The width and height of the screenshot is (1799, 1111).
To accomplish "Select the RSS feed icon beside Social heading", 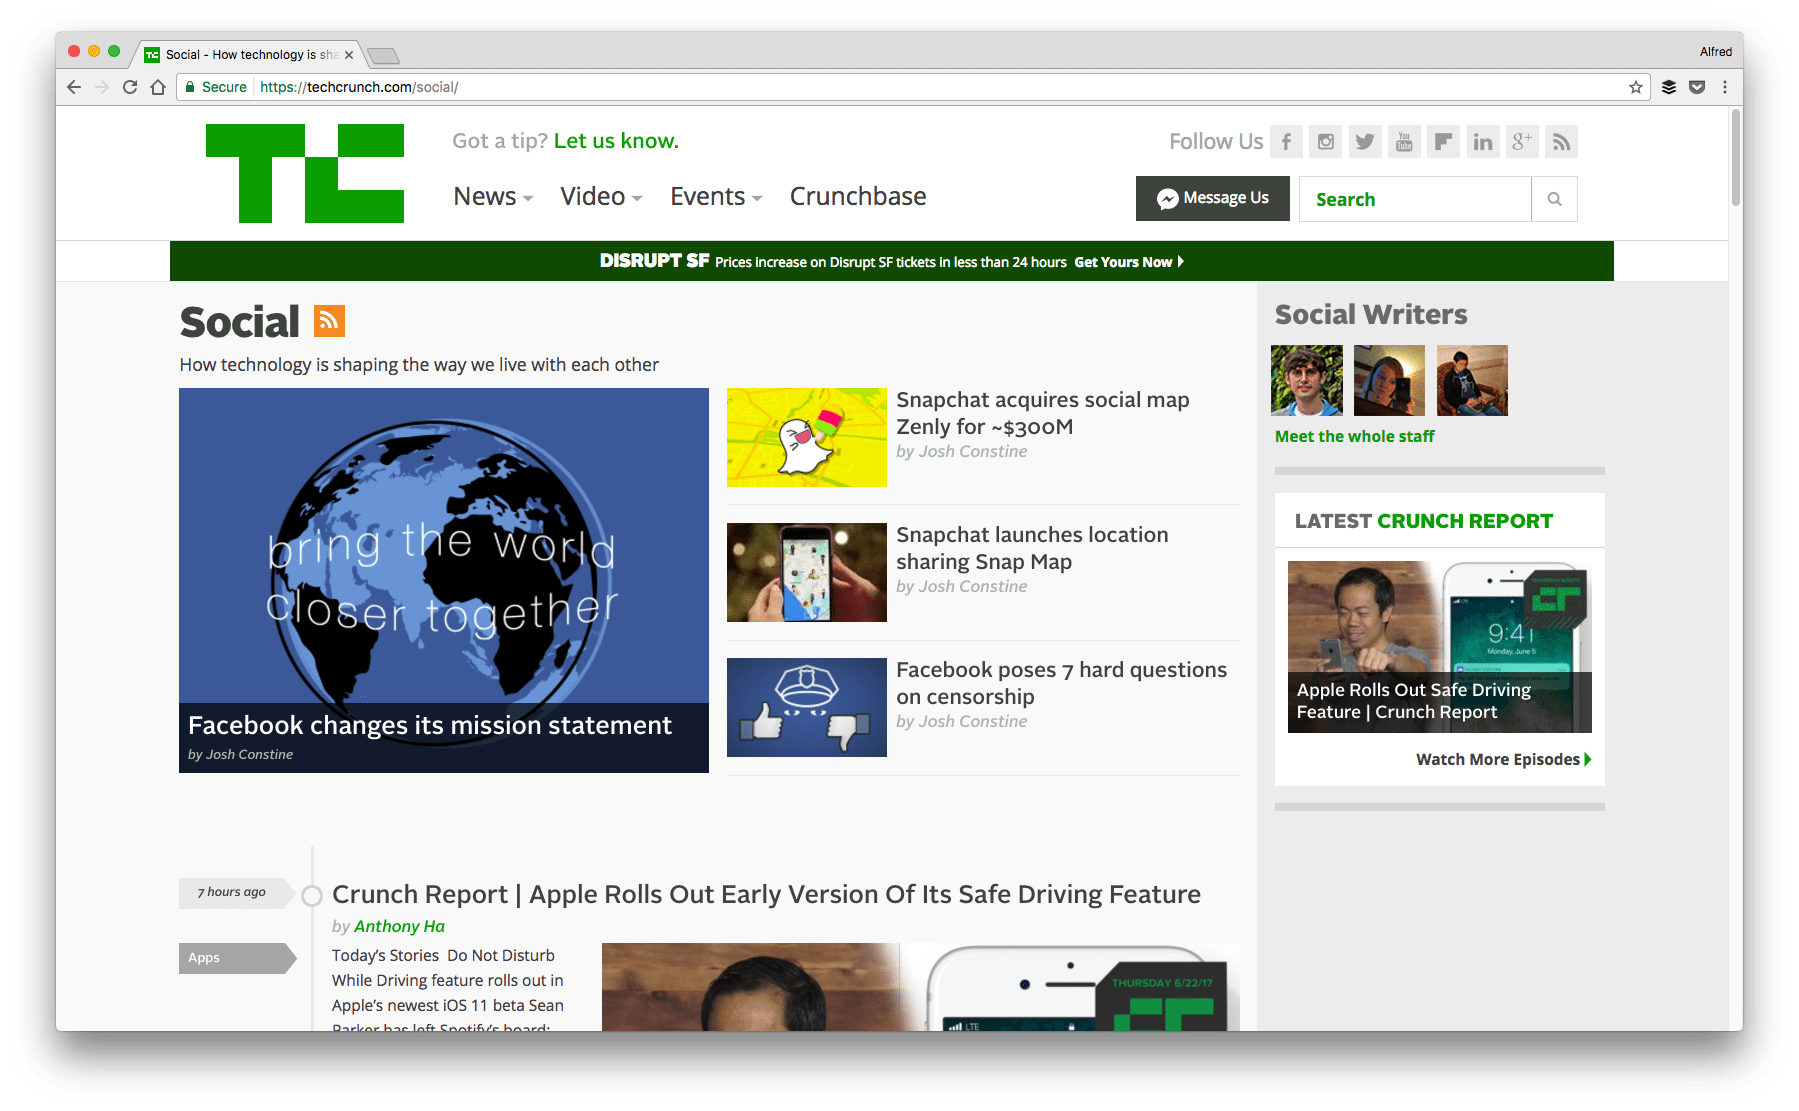I will coord(330,320).
